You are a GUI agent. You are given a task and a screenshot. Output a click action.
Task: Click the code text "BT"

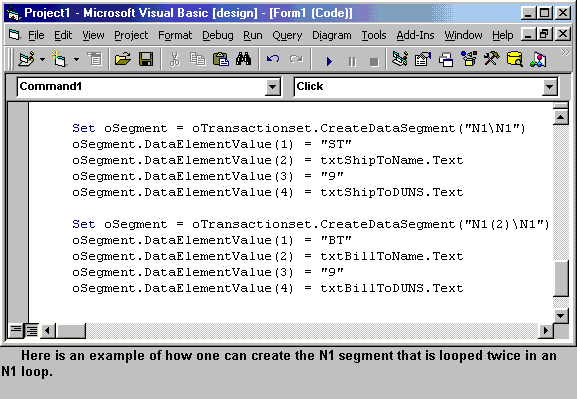[336, 240]
